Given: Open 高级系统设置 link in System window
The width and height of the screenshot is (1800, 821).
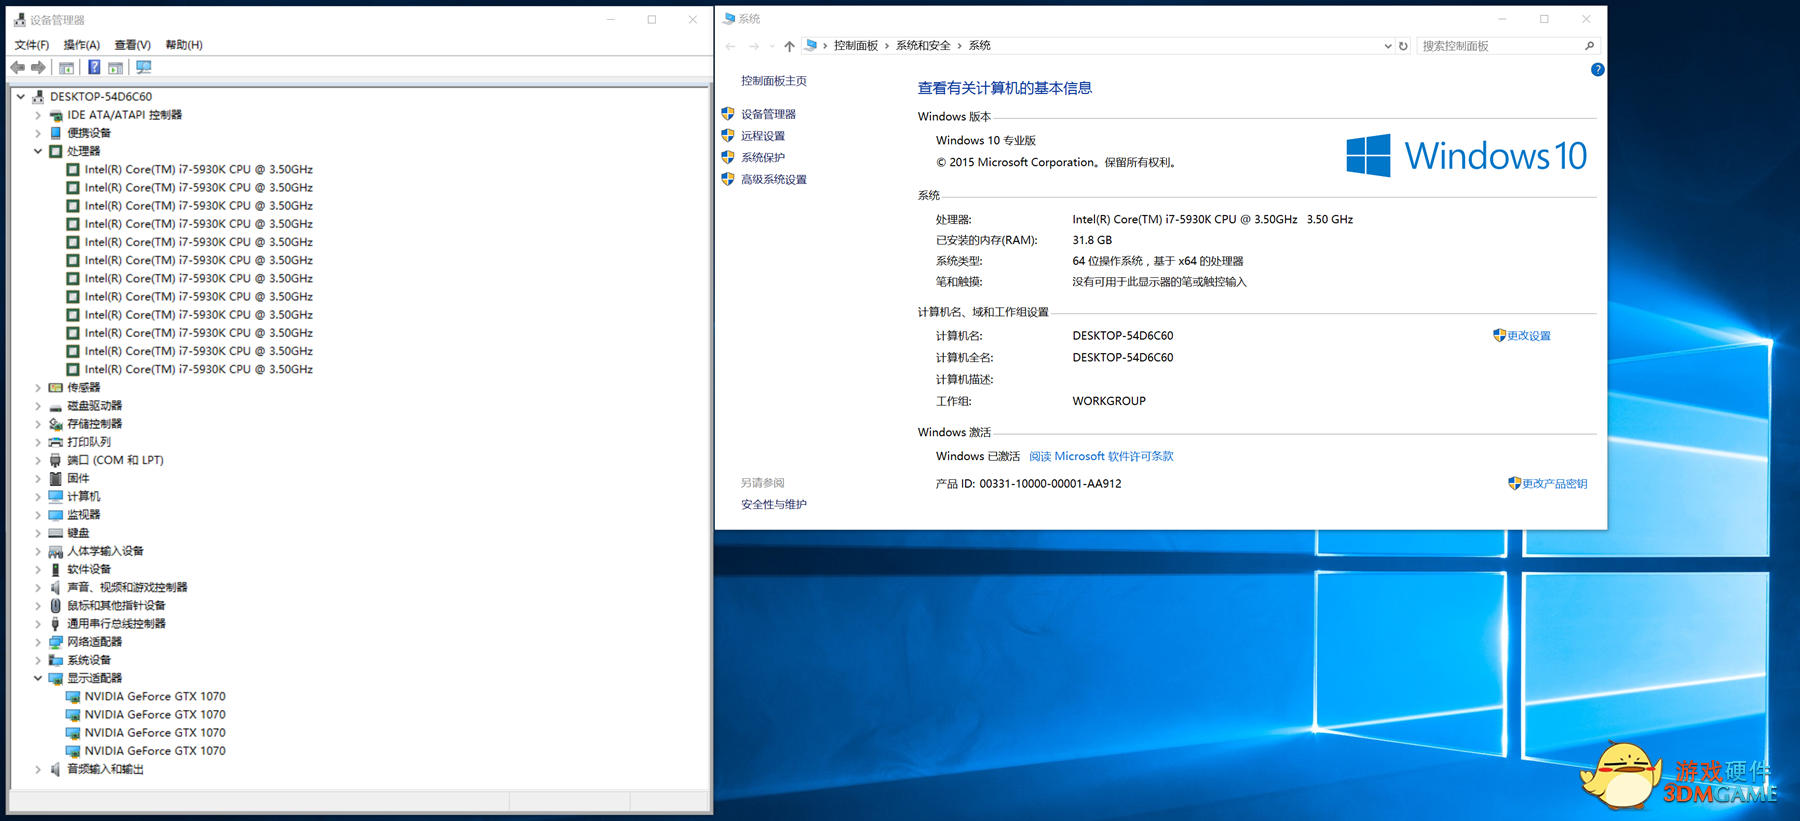Looking at the screenshot, I should tap(774, 180).
